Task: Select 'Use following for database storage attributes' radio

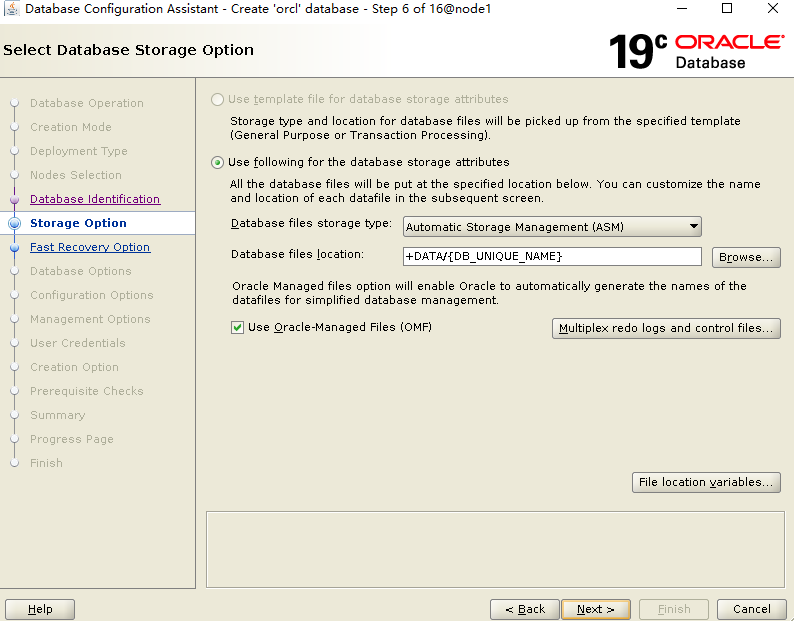Action: click(x=217, y=163)
